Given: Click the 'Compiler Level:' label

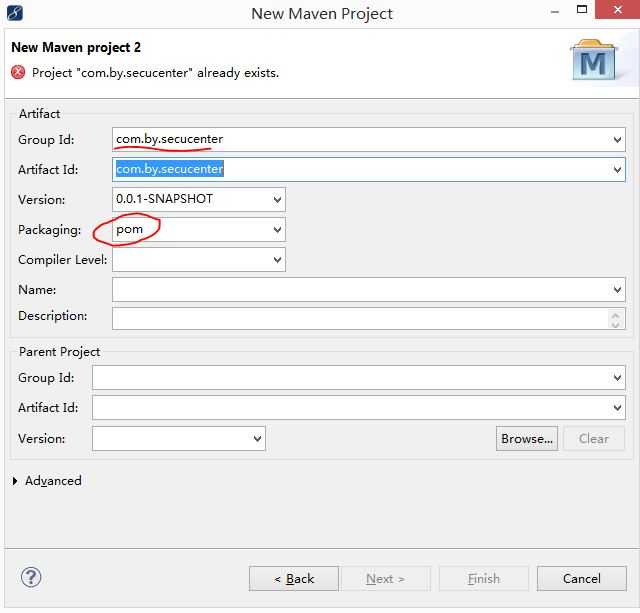Looking at the screenshot, I should click(62, 260).
